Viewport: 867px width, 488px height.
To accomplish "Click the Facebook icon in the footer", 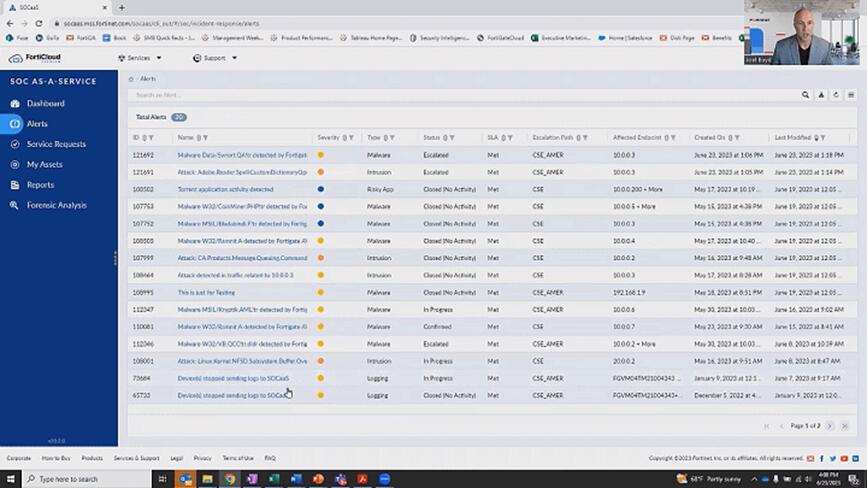I will [x=822, y=459].
